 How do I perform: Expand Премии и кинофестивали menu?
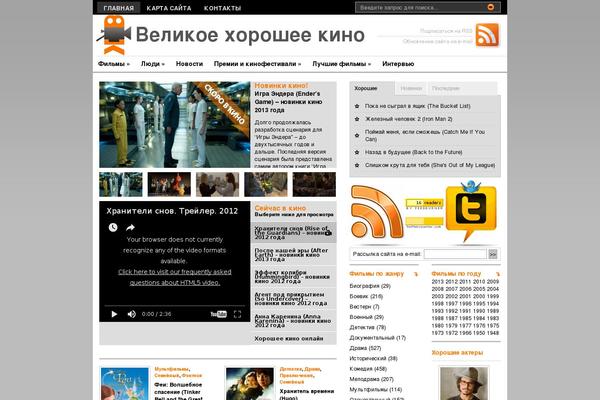tap(257, 64)
